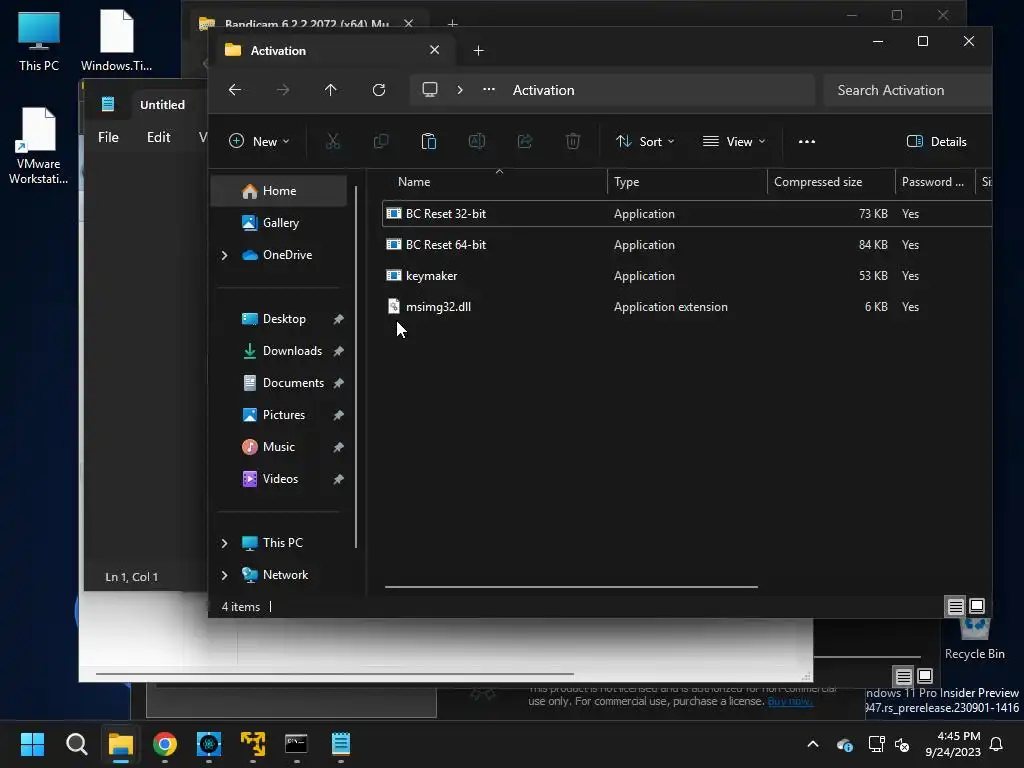Click the horizontal scrollbar in file list
This screenshot has height=768, width=1024.
click(x=571, y=587)
